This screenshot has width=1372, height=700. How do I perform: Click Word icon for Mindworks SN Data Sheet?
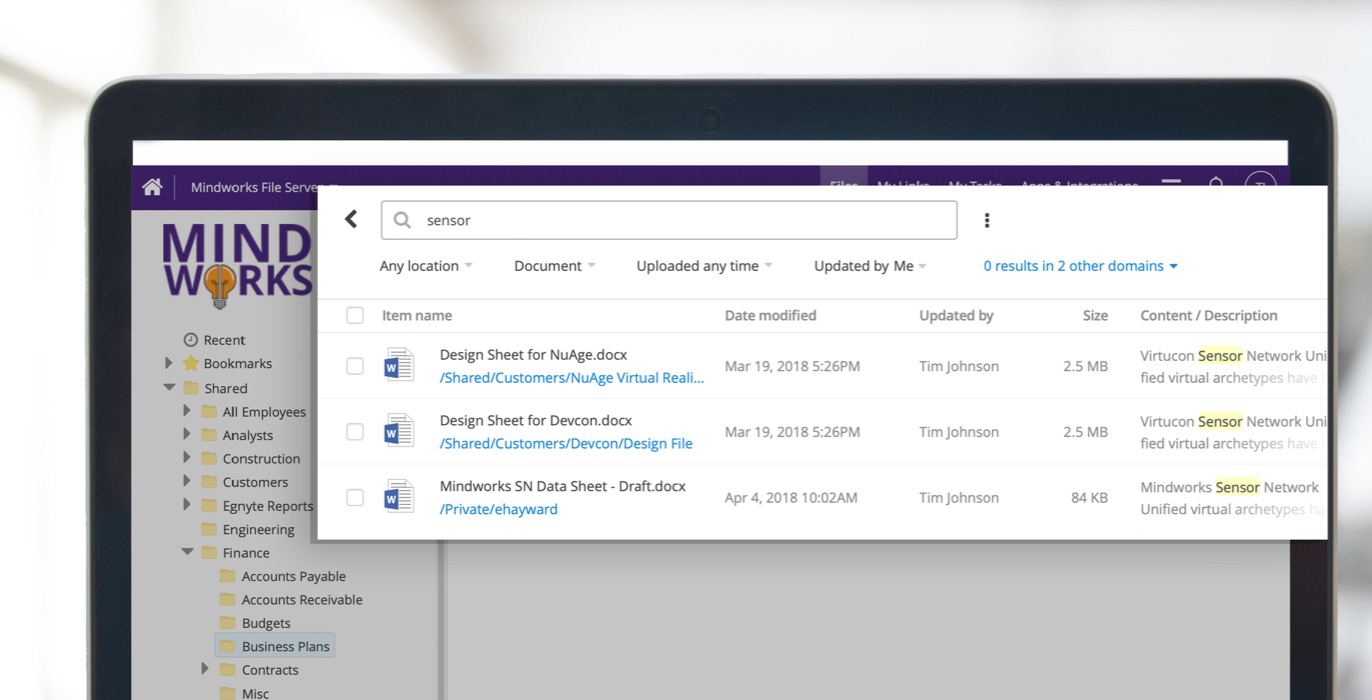tap(399, 497)
